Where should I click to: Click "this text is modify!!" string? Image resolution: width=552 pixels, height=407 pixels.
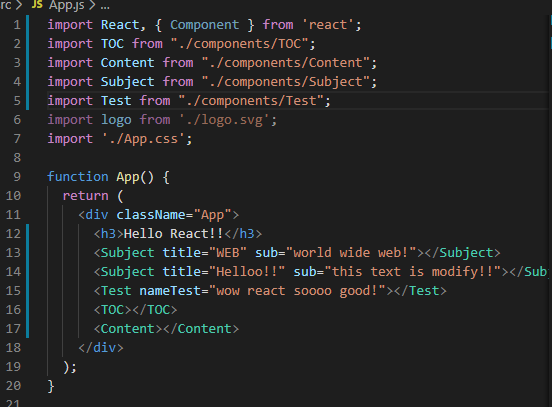pyautogui.click(x=413, y=272)
